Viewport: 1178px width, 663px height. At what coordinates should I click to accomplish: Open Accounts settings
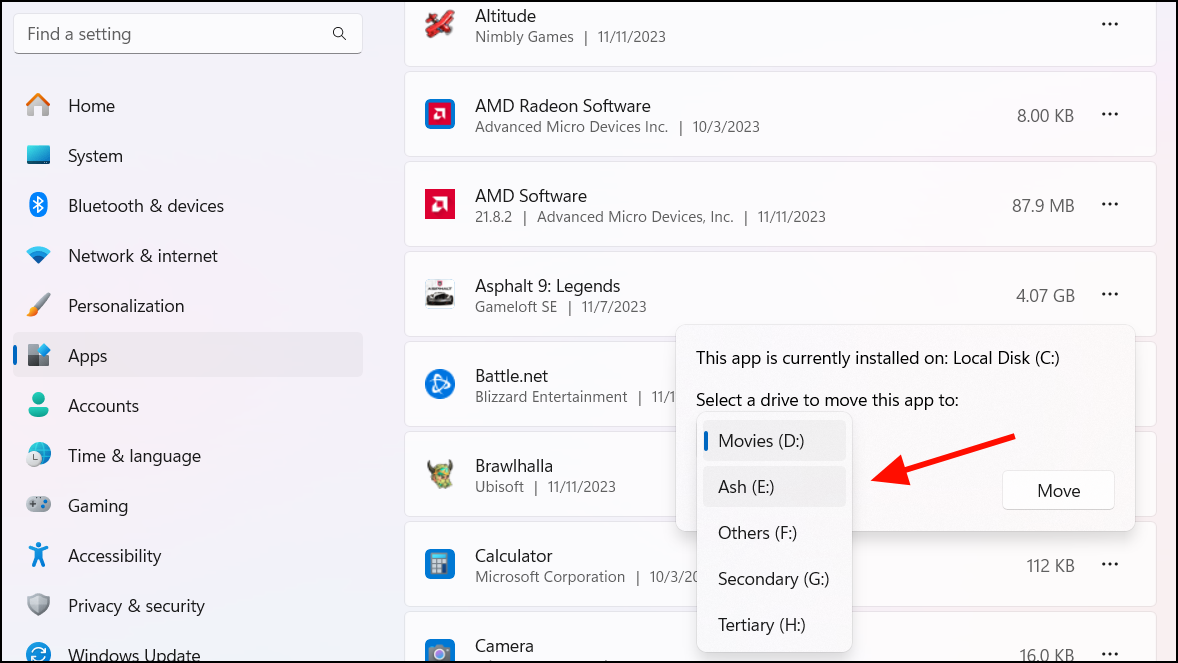[188, 405]
